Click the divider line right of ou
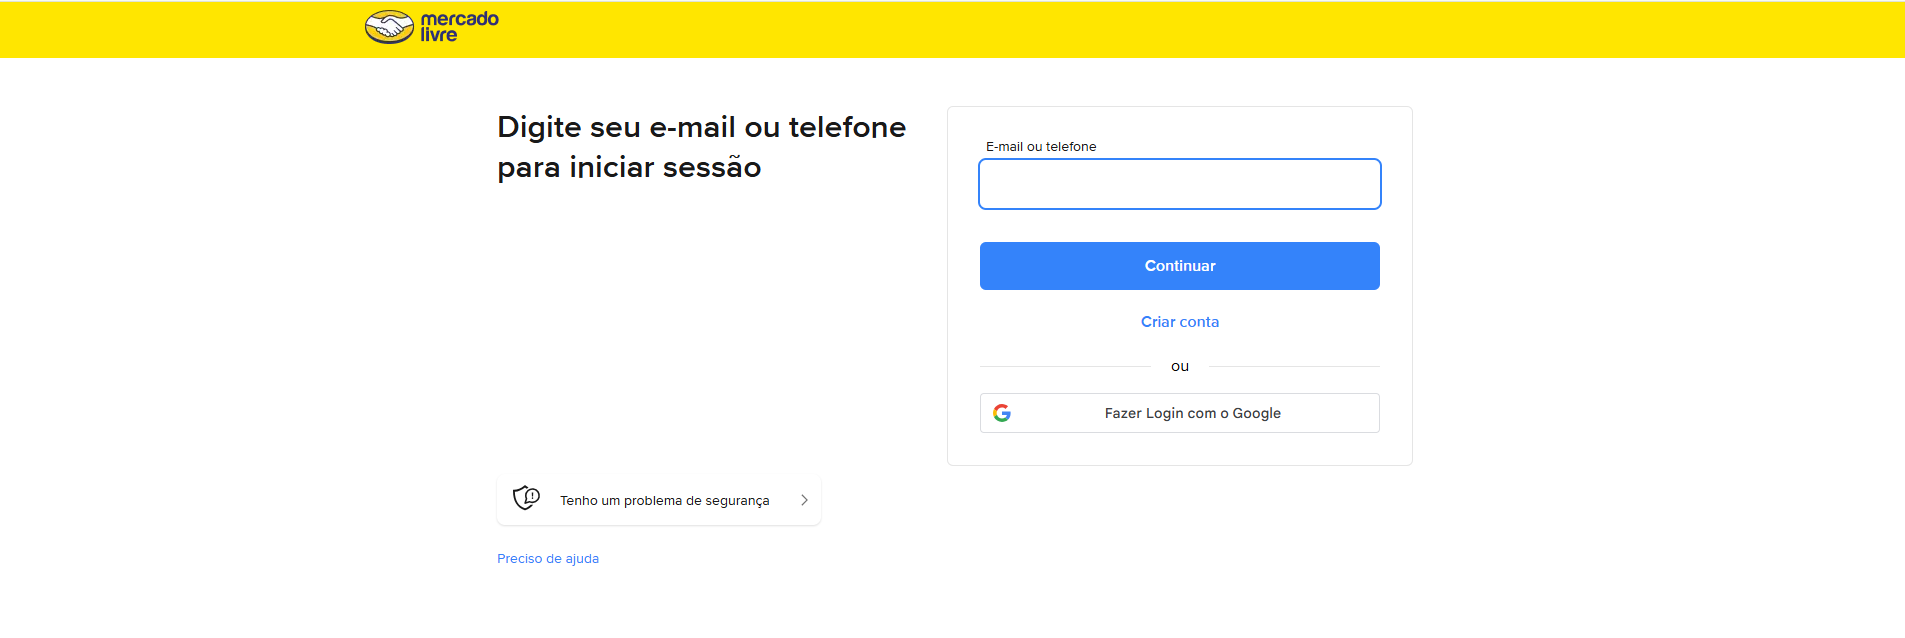This screenshot has width=1905, height=638. tap(1294, 366)
